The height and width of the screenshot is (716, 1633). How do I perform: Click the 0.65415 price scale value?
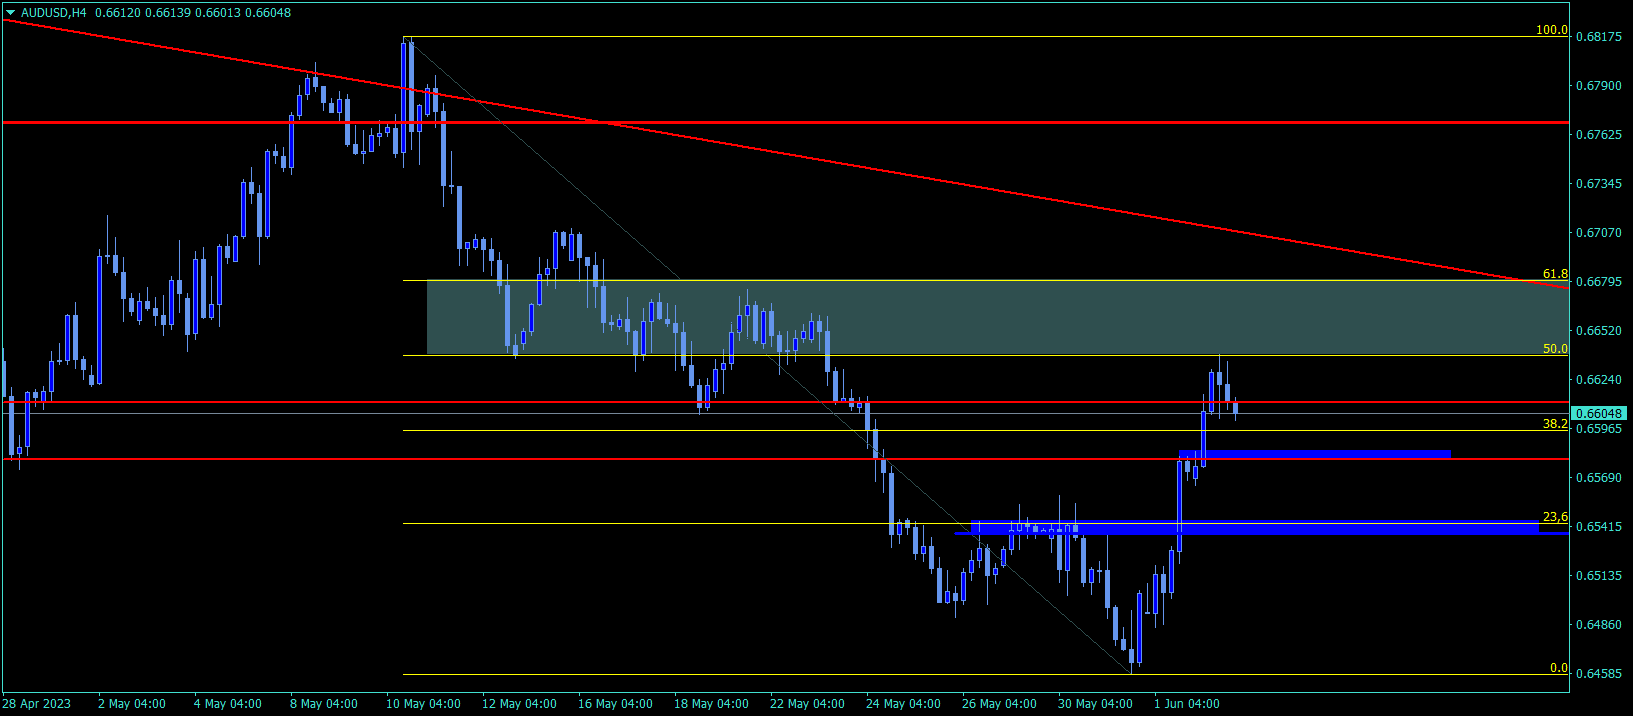(x=1598, y=527)
